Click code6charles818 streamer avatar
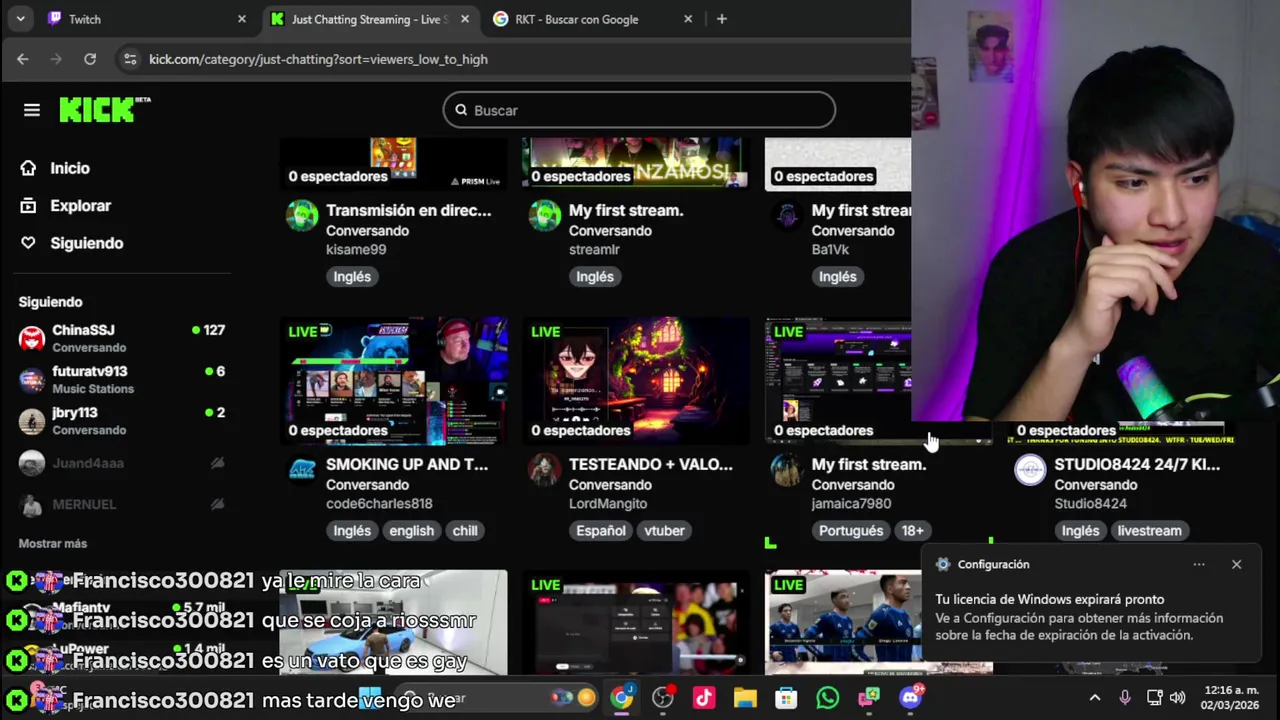The image size is (1280, 720). pos(302,469)
